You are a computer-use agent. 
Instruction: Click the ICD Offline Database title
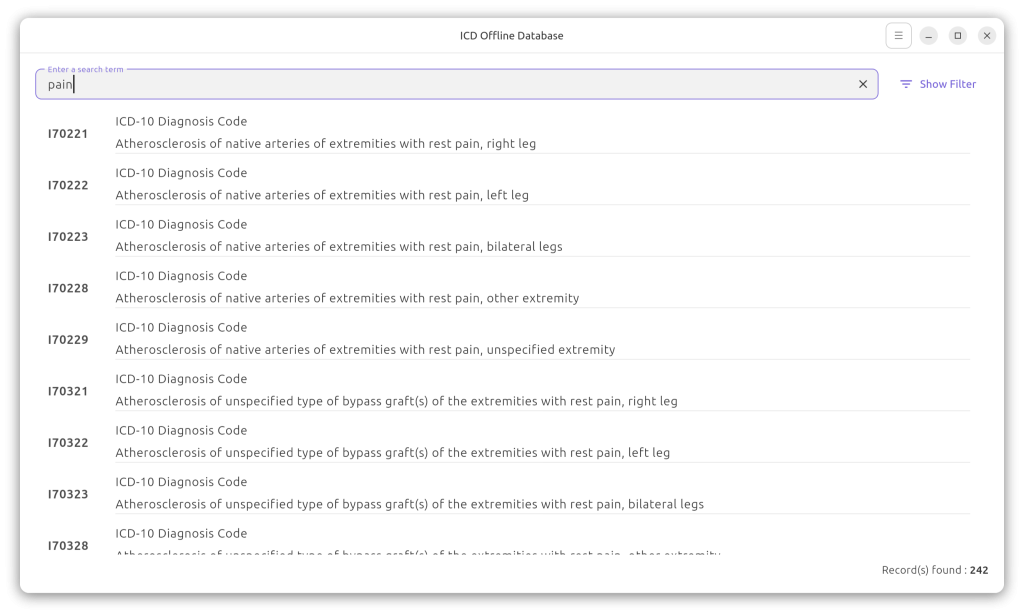point(511,36)
